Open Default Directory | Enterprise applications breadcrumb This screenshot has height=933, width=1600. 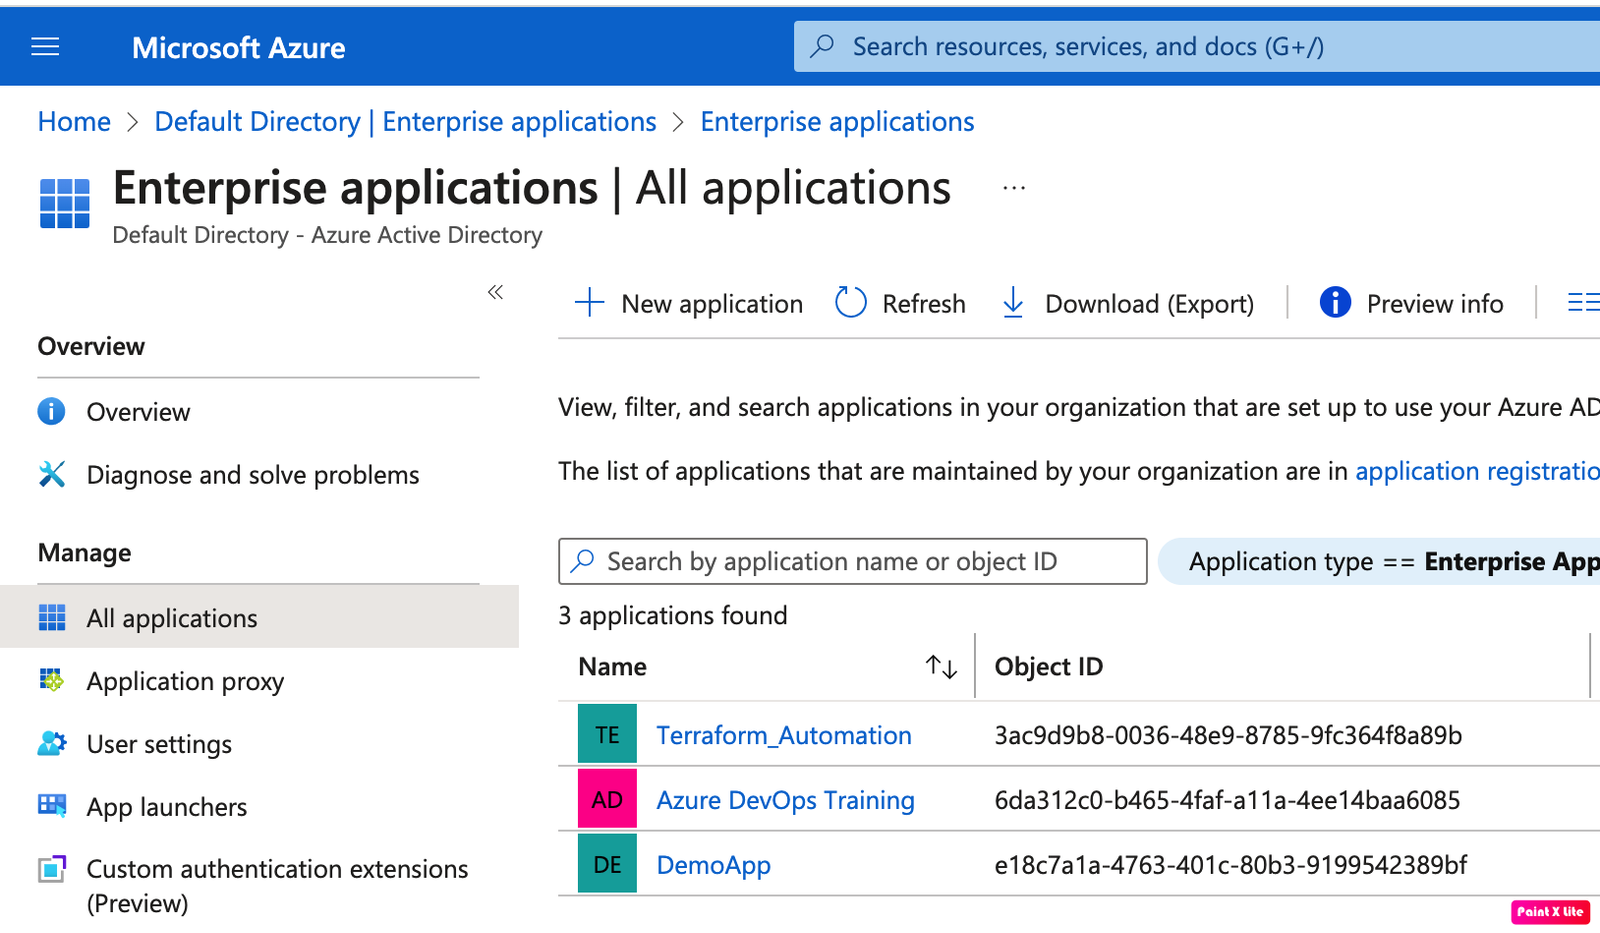click(405, 121)
